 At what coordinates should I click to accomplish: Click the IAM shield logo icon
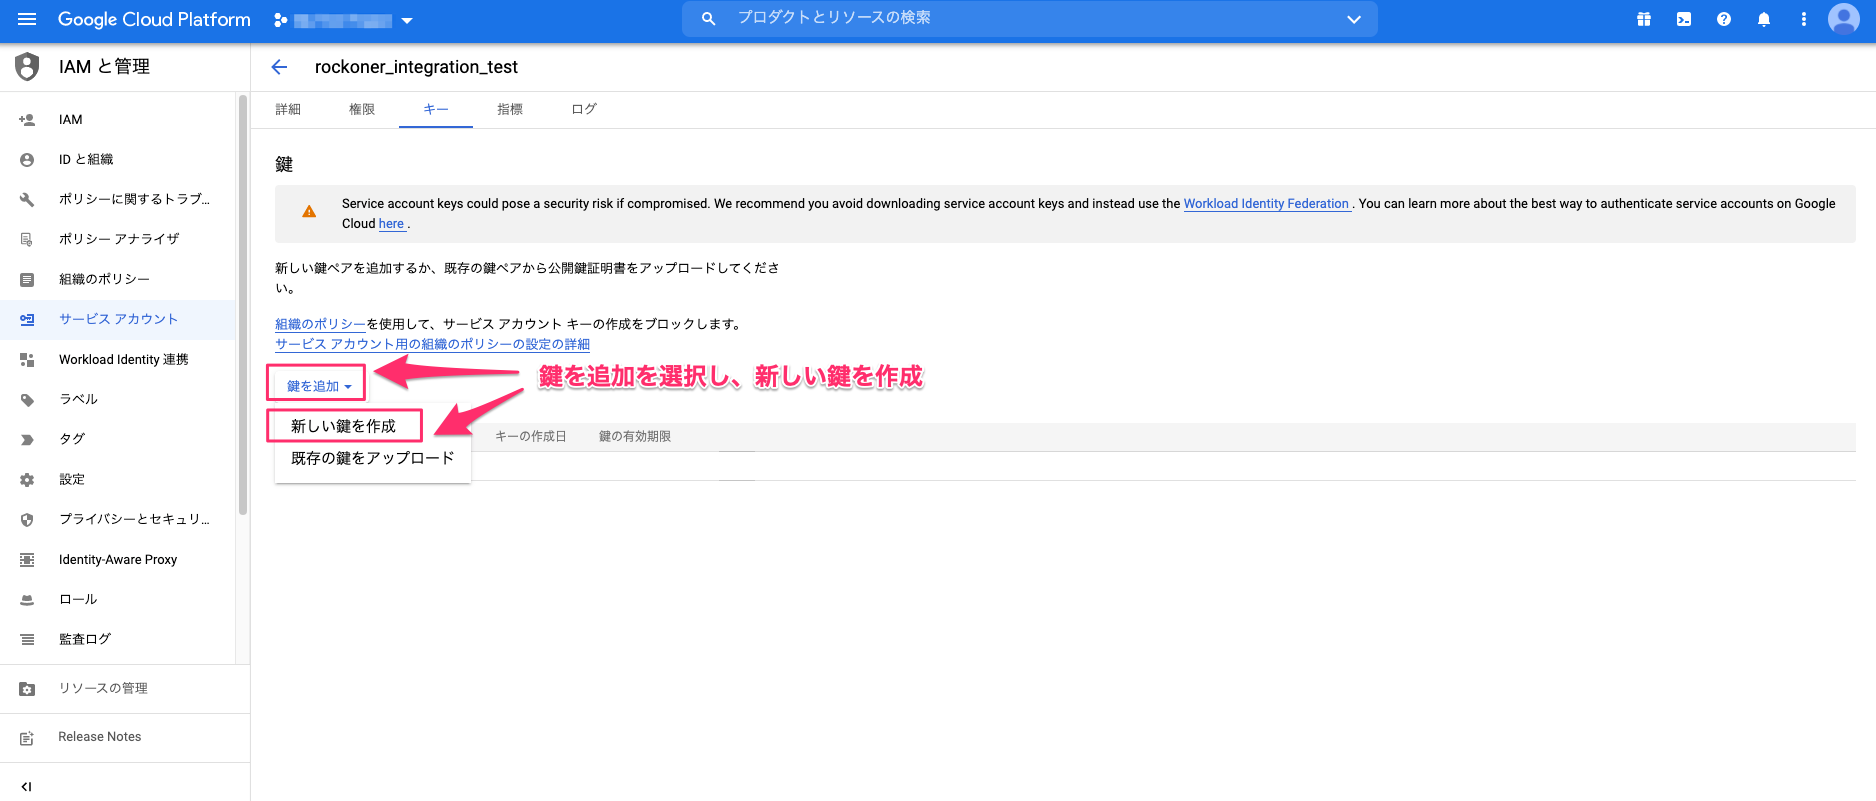(x=27, y=66)
